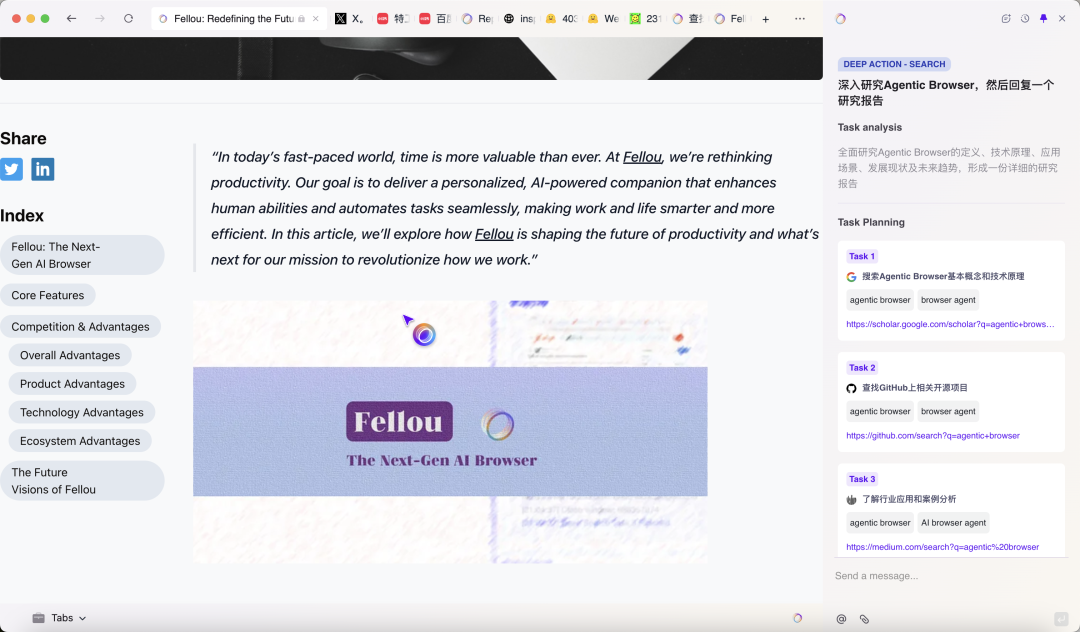Viewport: 1080px width, 632px height.
Task: Start a new chat in assistant panel
Action: click(x=1006, y=19)
